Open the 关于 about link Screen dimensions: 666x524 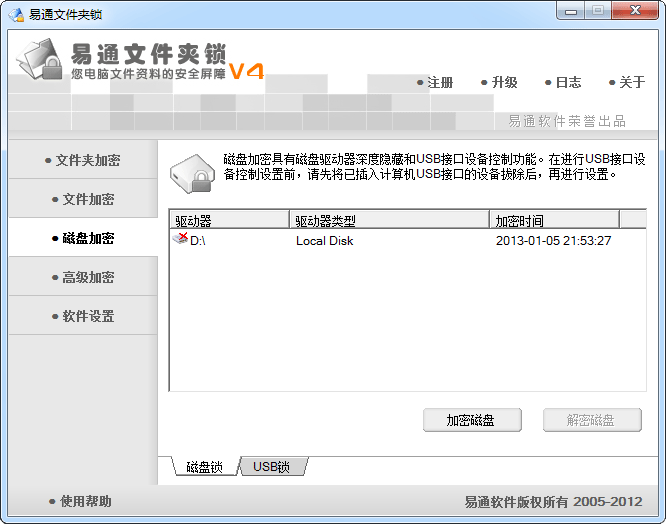click(627, 82)
